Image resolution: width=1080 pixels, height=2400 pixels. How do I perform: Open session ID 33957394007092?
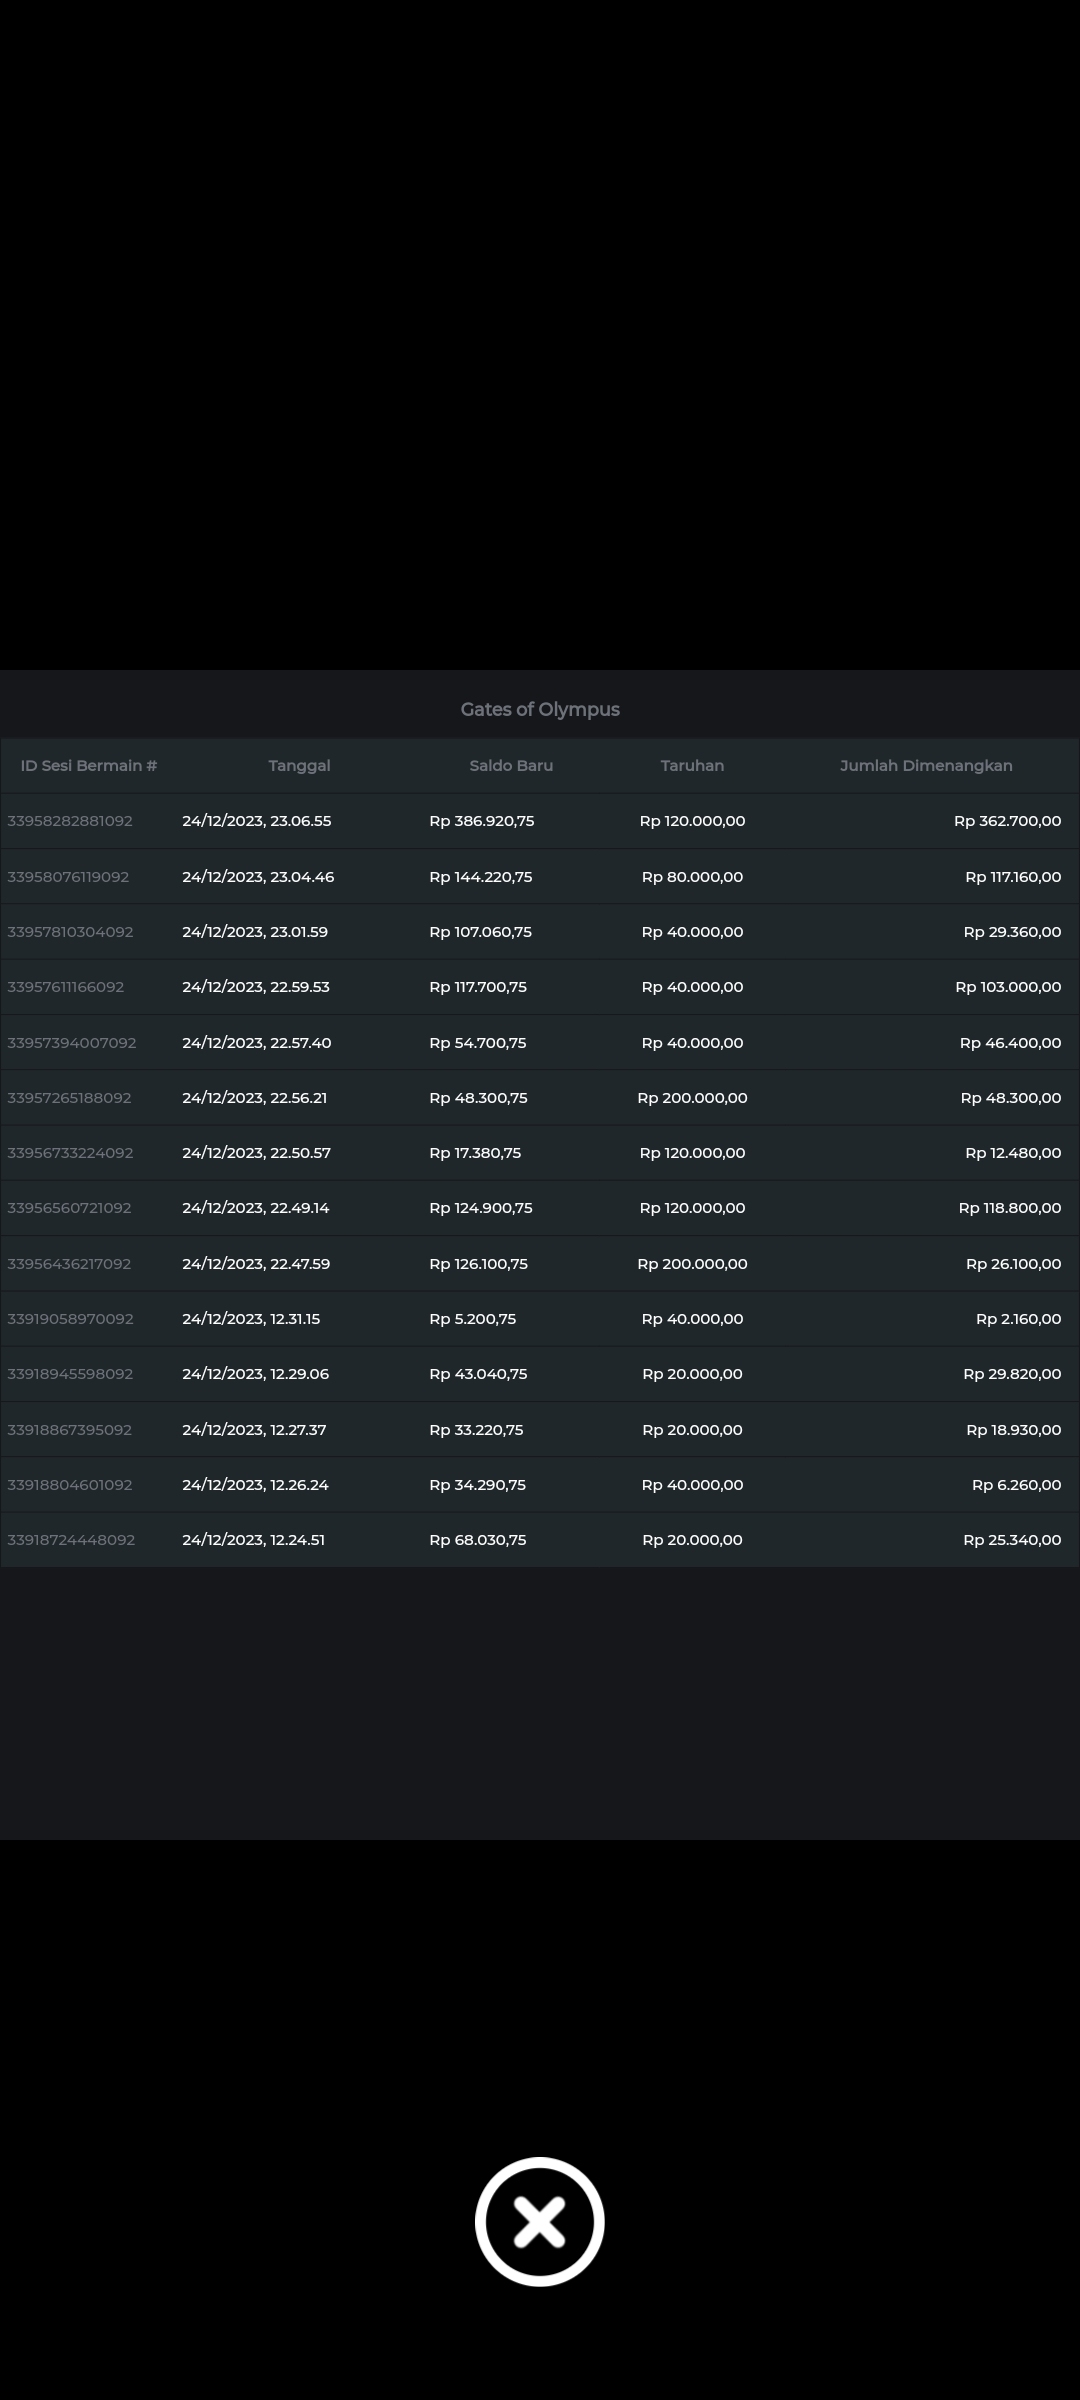[x=72, y=1043]
